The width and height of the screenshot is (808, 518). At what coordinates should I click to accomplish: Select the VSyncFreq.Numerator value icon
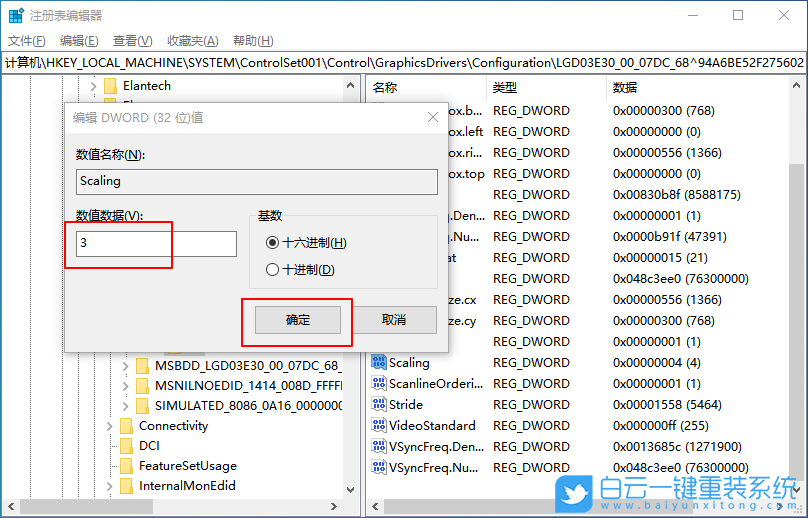coord(379,467)
